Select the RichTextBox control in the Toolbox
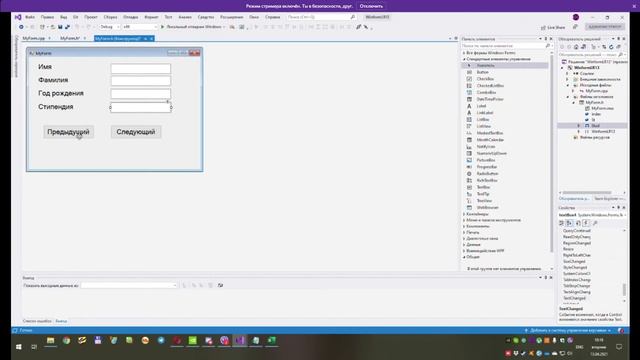 [504, 180]
